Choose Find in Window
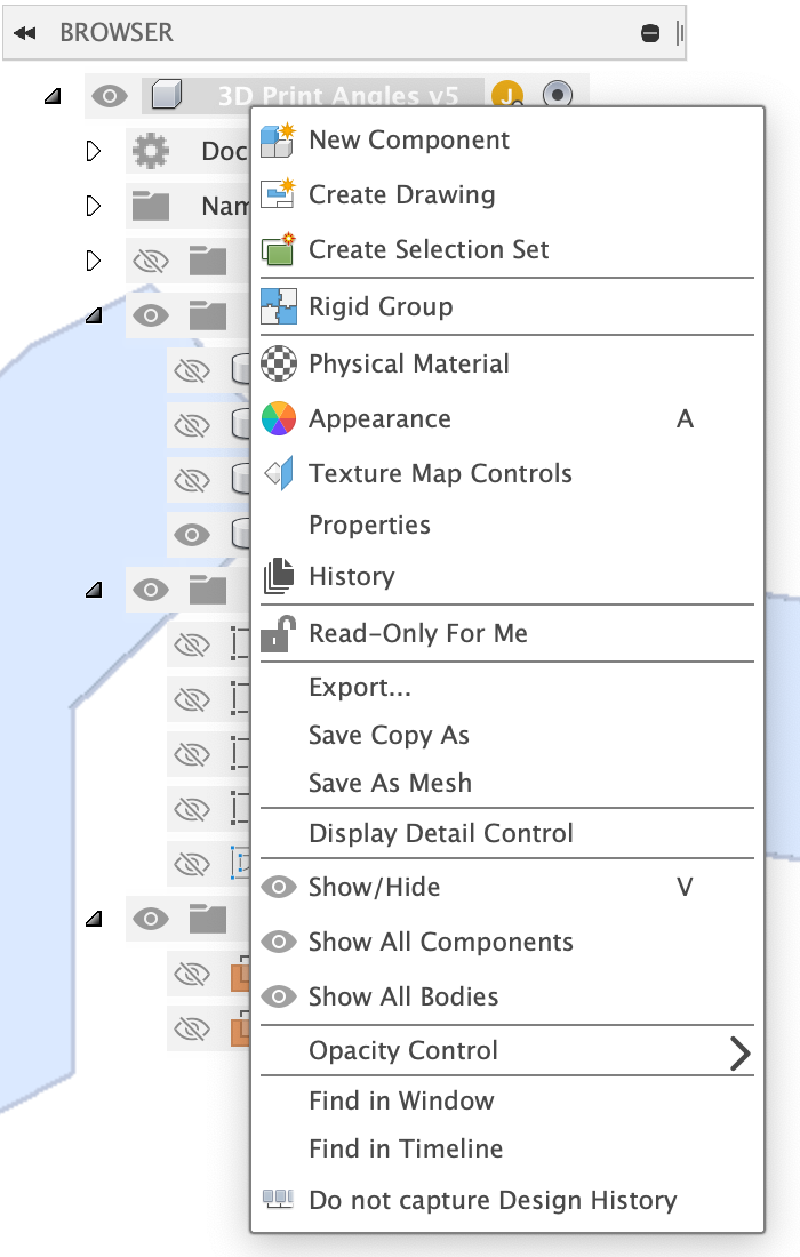This screenshot has height=1257, width=800. [x=402, y=1101]
